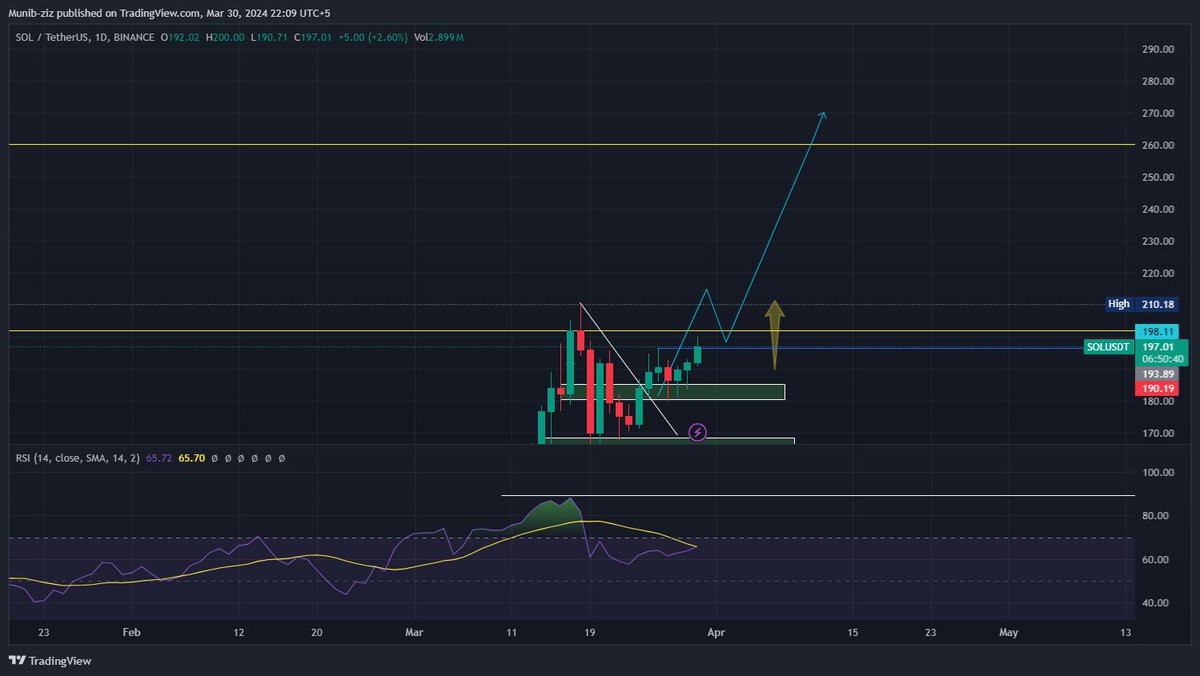Image resolution: width=1200 pixels, height=676 pixels.
Task: Click the RSI (14, close, SMA, 14, 2) indicator label
Action: 78,458
